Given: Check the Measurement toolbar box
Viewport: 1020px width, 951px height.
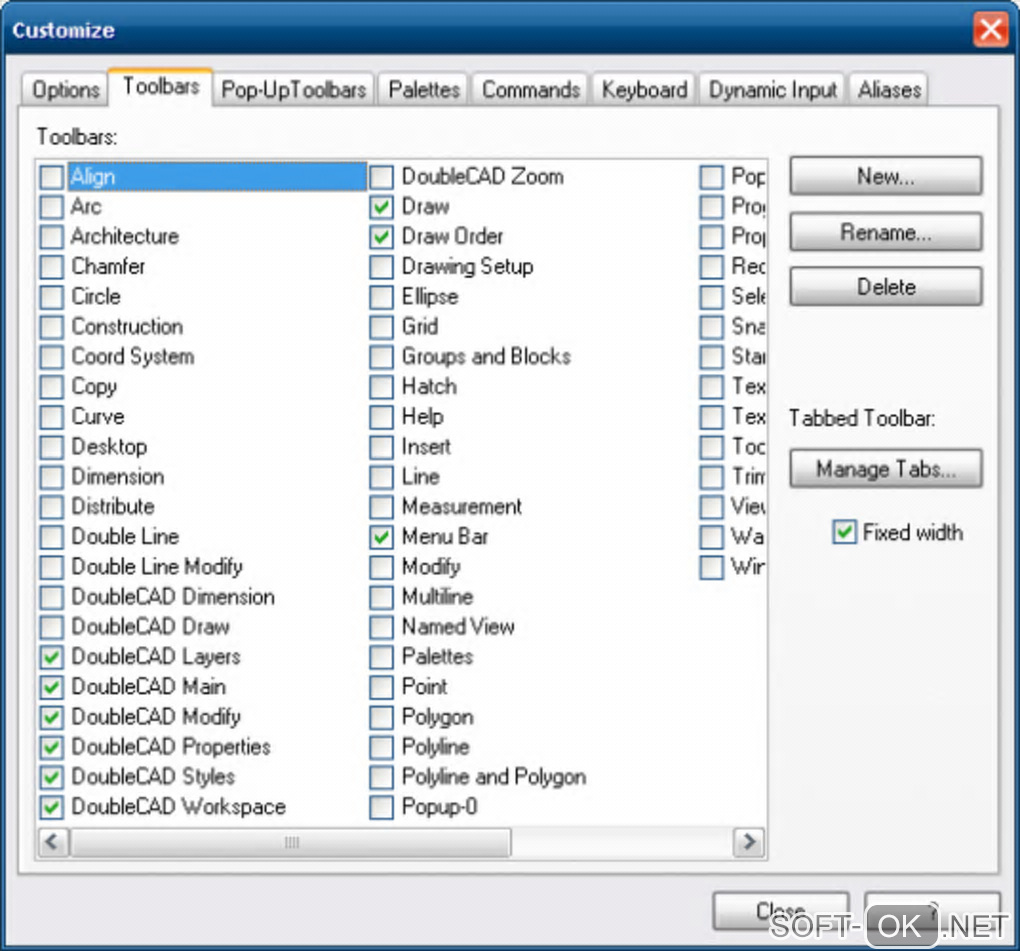Looking at the screenshot, I should [382, 507].
